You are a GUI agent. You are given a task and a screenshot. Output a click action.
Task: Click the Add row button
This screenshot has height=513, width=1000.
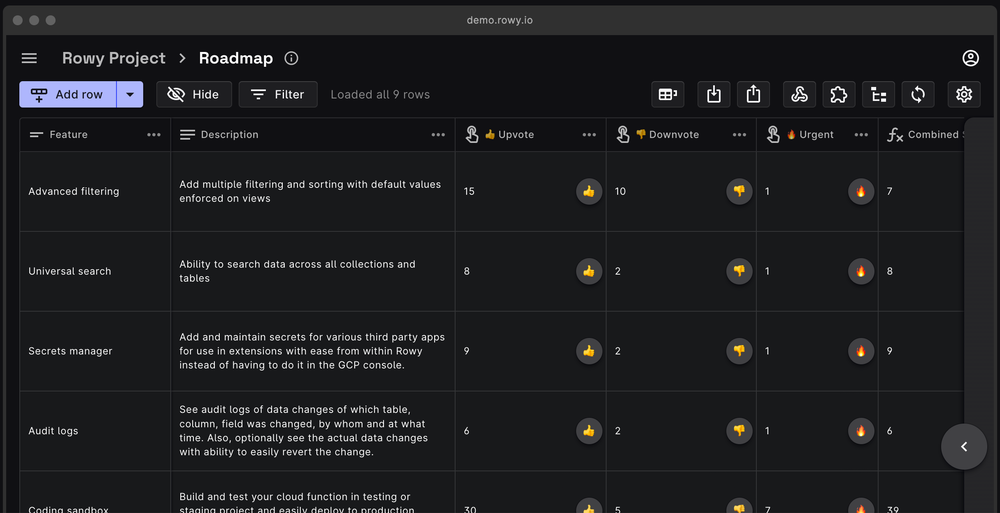coord(68,94)
